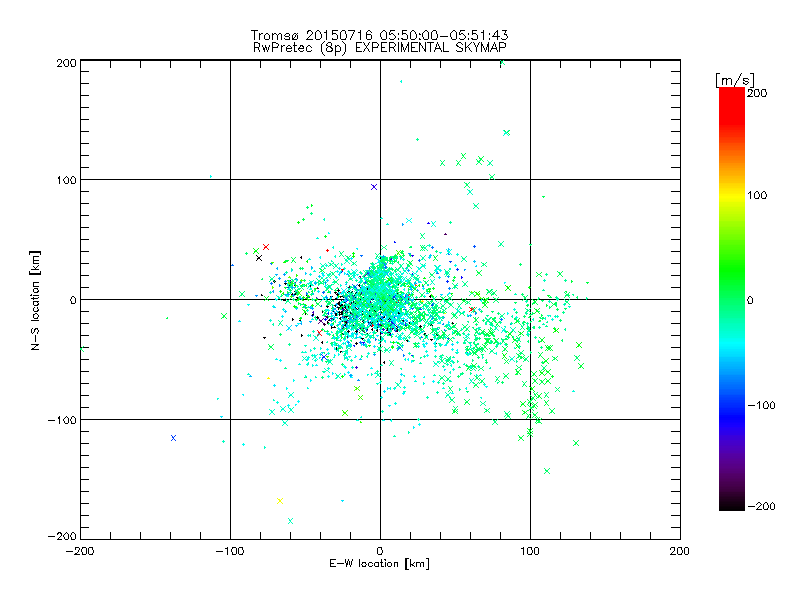Image resolution: width=800 pixels, height=600 pixels.
Task: Click the x-axis tick label '100'
Action: 530,551
